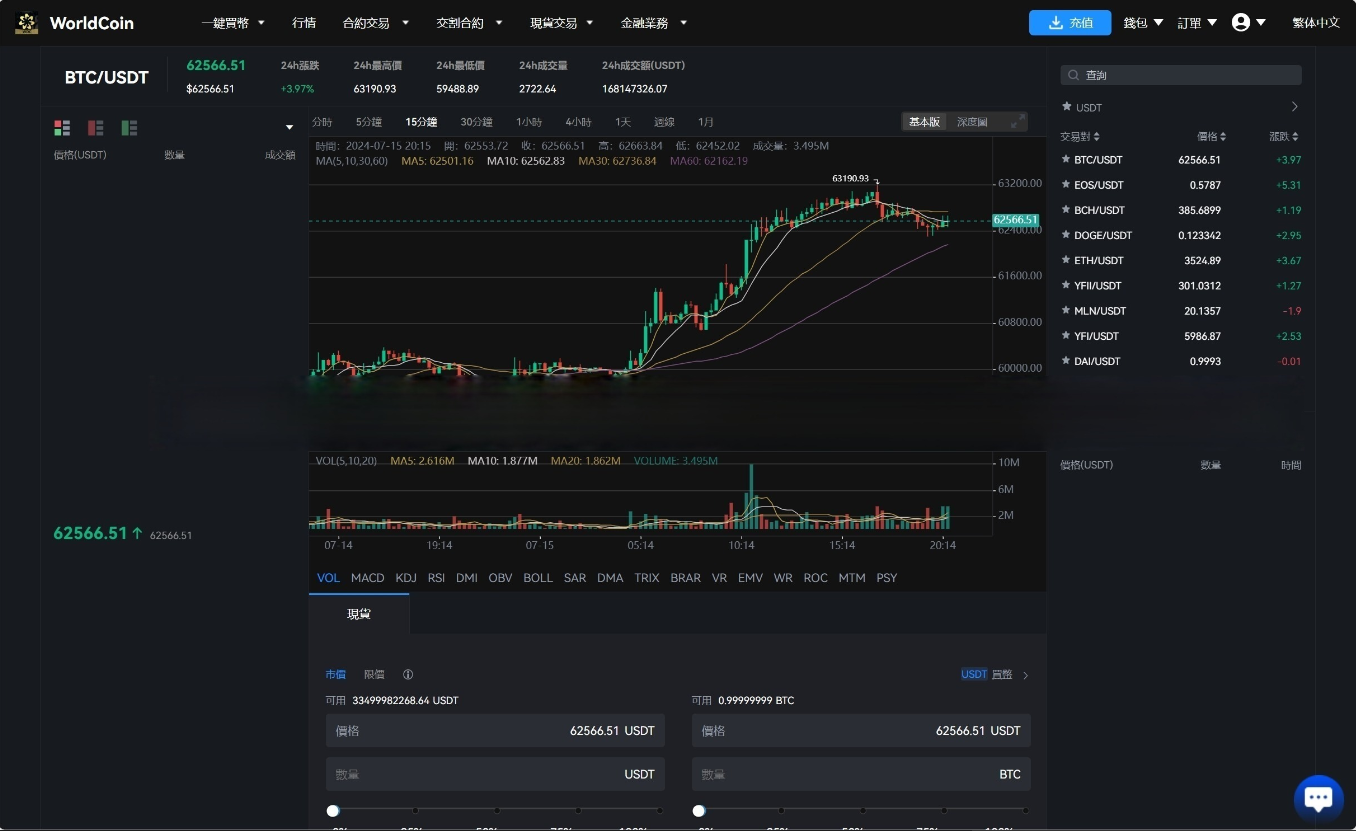1356x831 pixels.
Task: Open the market info tooltip icon
Action: 408,674
